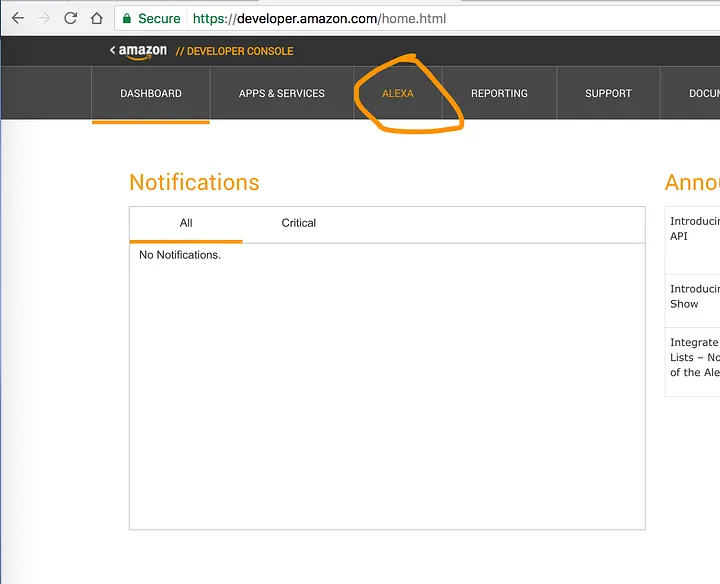The image size is (720, 584).
Task: Open the 'Integrate ... Lists' announcement
Action: tap(692, 362)
